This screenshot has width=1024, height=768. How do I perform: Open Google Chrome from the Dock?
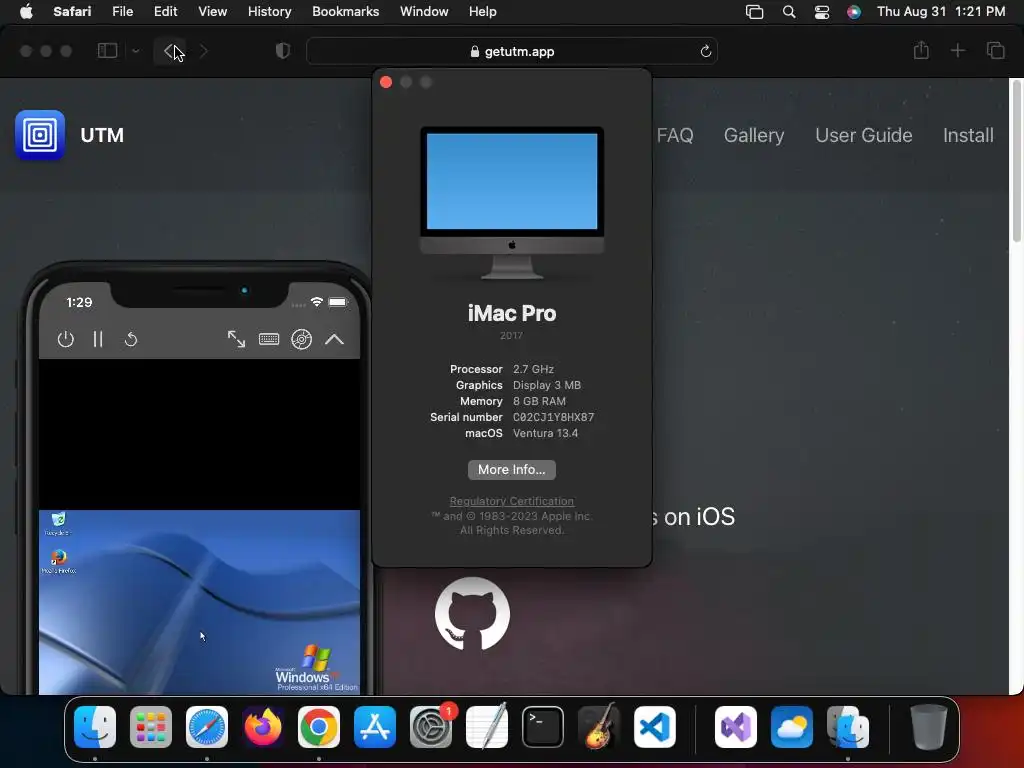[319, 727]
